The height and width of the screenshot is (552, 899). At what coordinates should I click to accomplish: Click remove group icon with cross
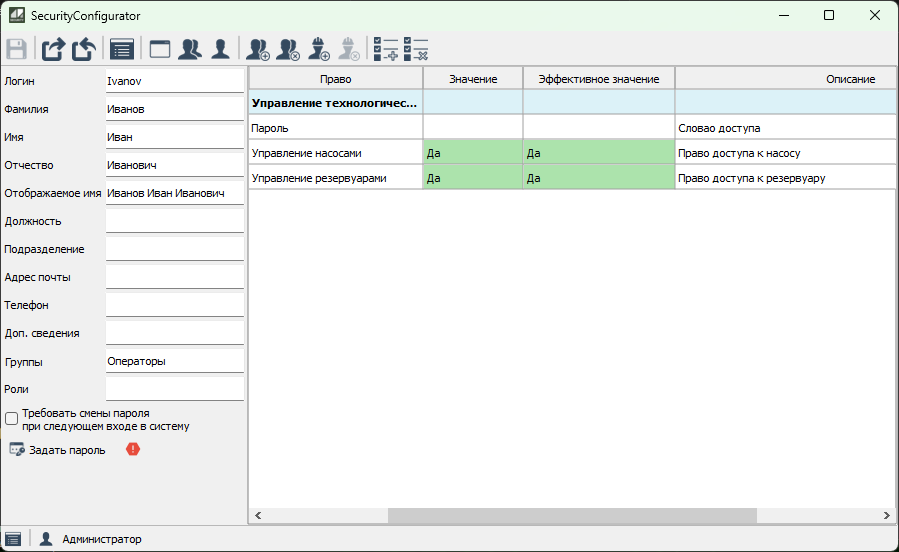(288, 48)
